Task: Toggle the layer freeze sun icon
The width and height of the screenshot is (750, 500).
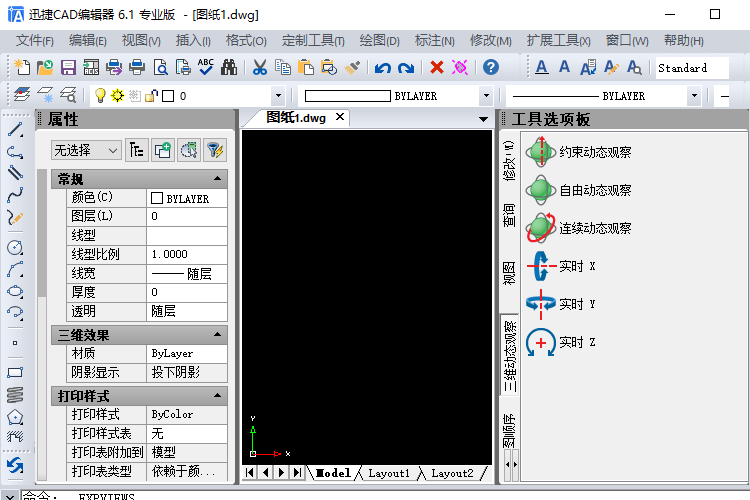Action: point(117,96)
